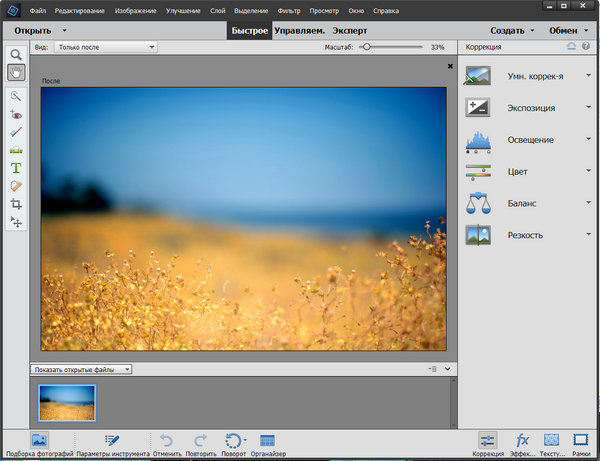Switch to the Эксперт mode tab
Screen dimensions: 600x461
tap(350, 30)
